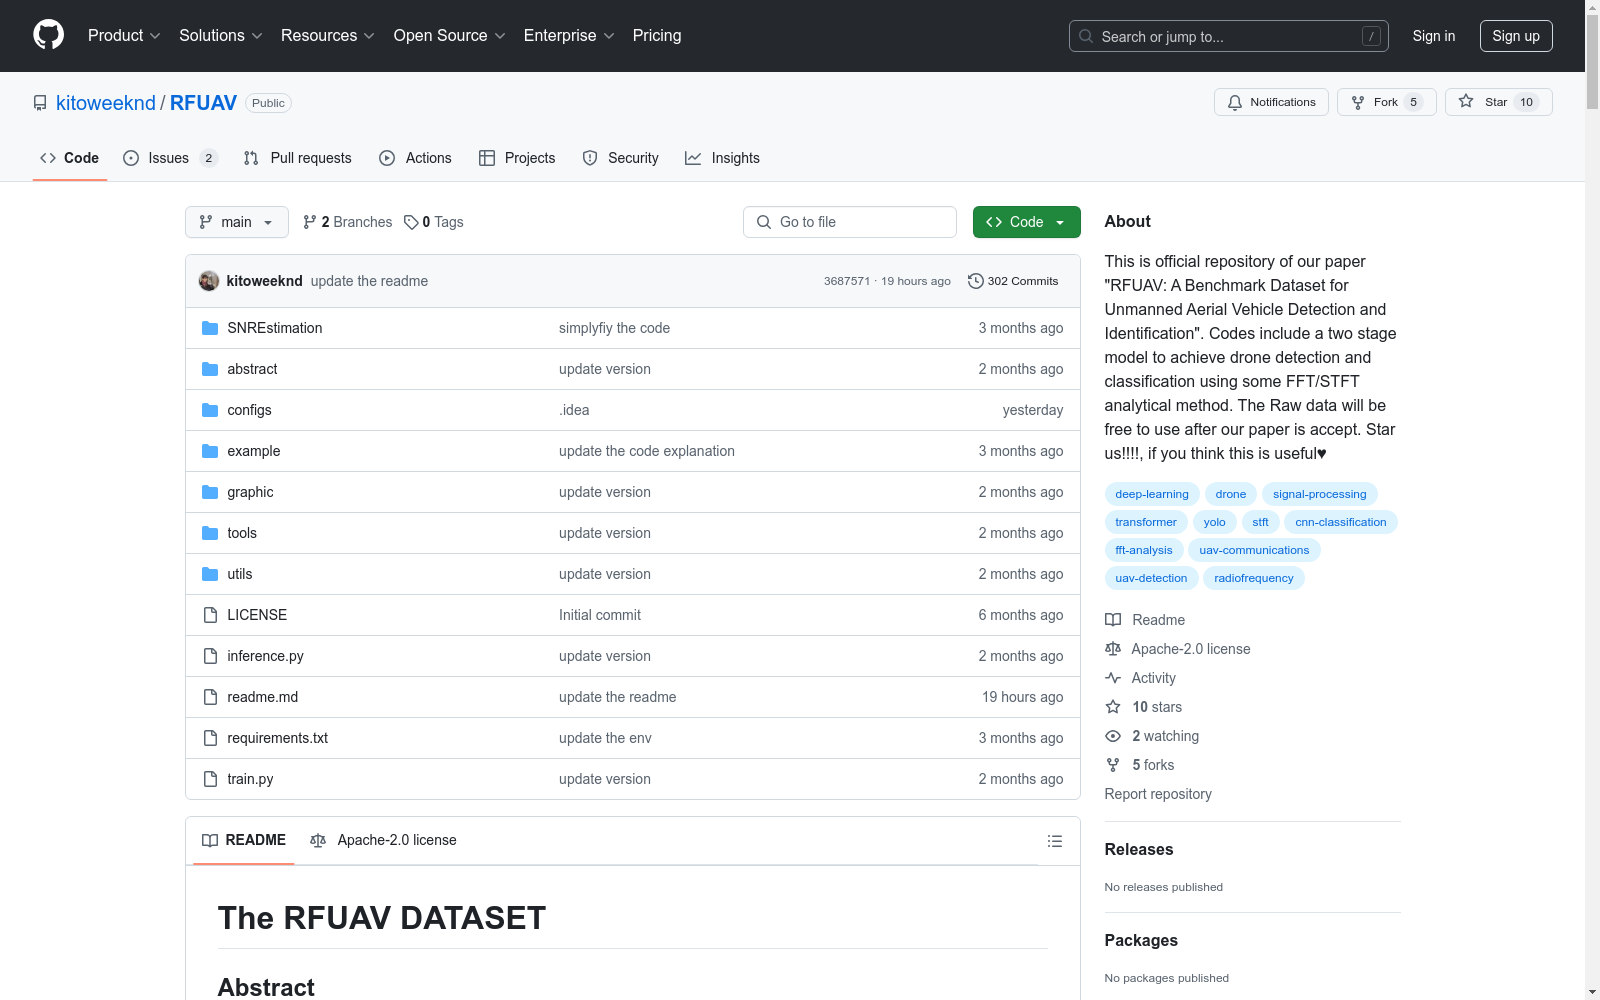Click kitoweeknd's avatar in commit row
This screenshot has width=1600, height=1000.
(x=209, y=281)
